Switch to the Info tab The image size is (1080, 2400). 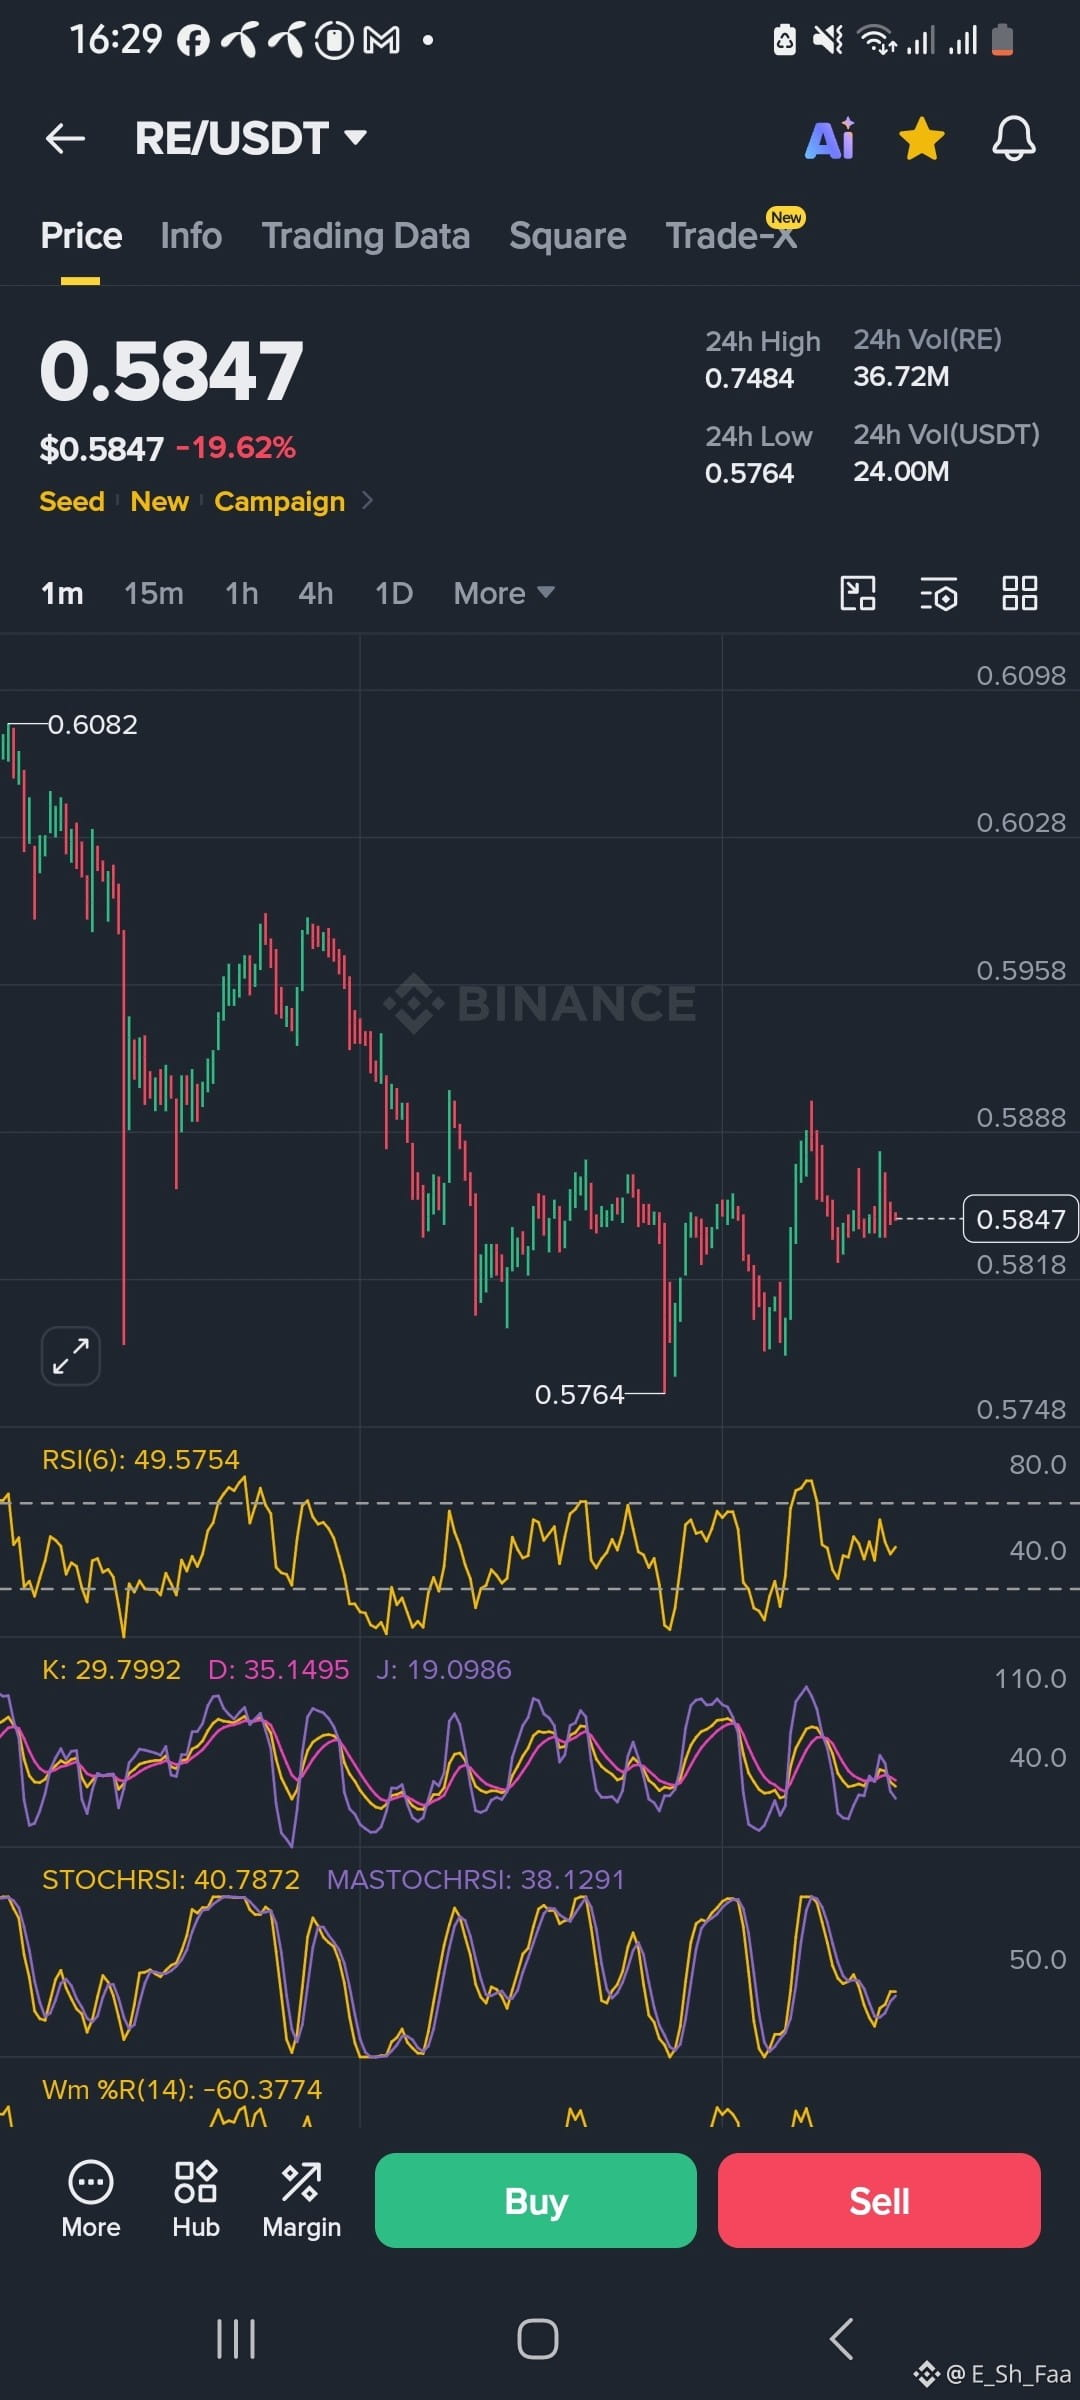coord(191,236)
